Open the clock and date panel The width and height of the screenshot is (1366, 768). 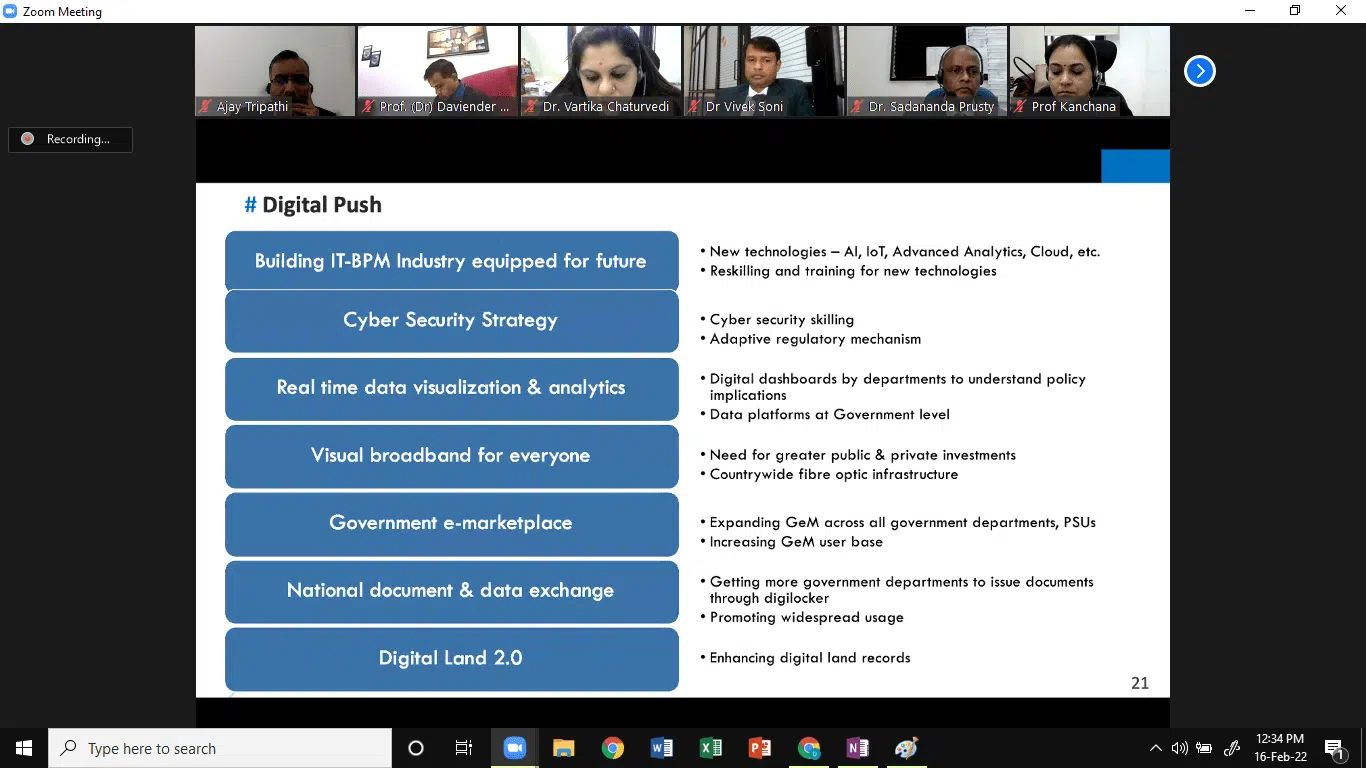(1280, 748)
